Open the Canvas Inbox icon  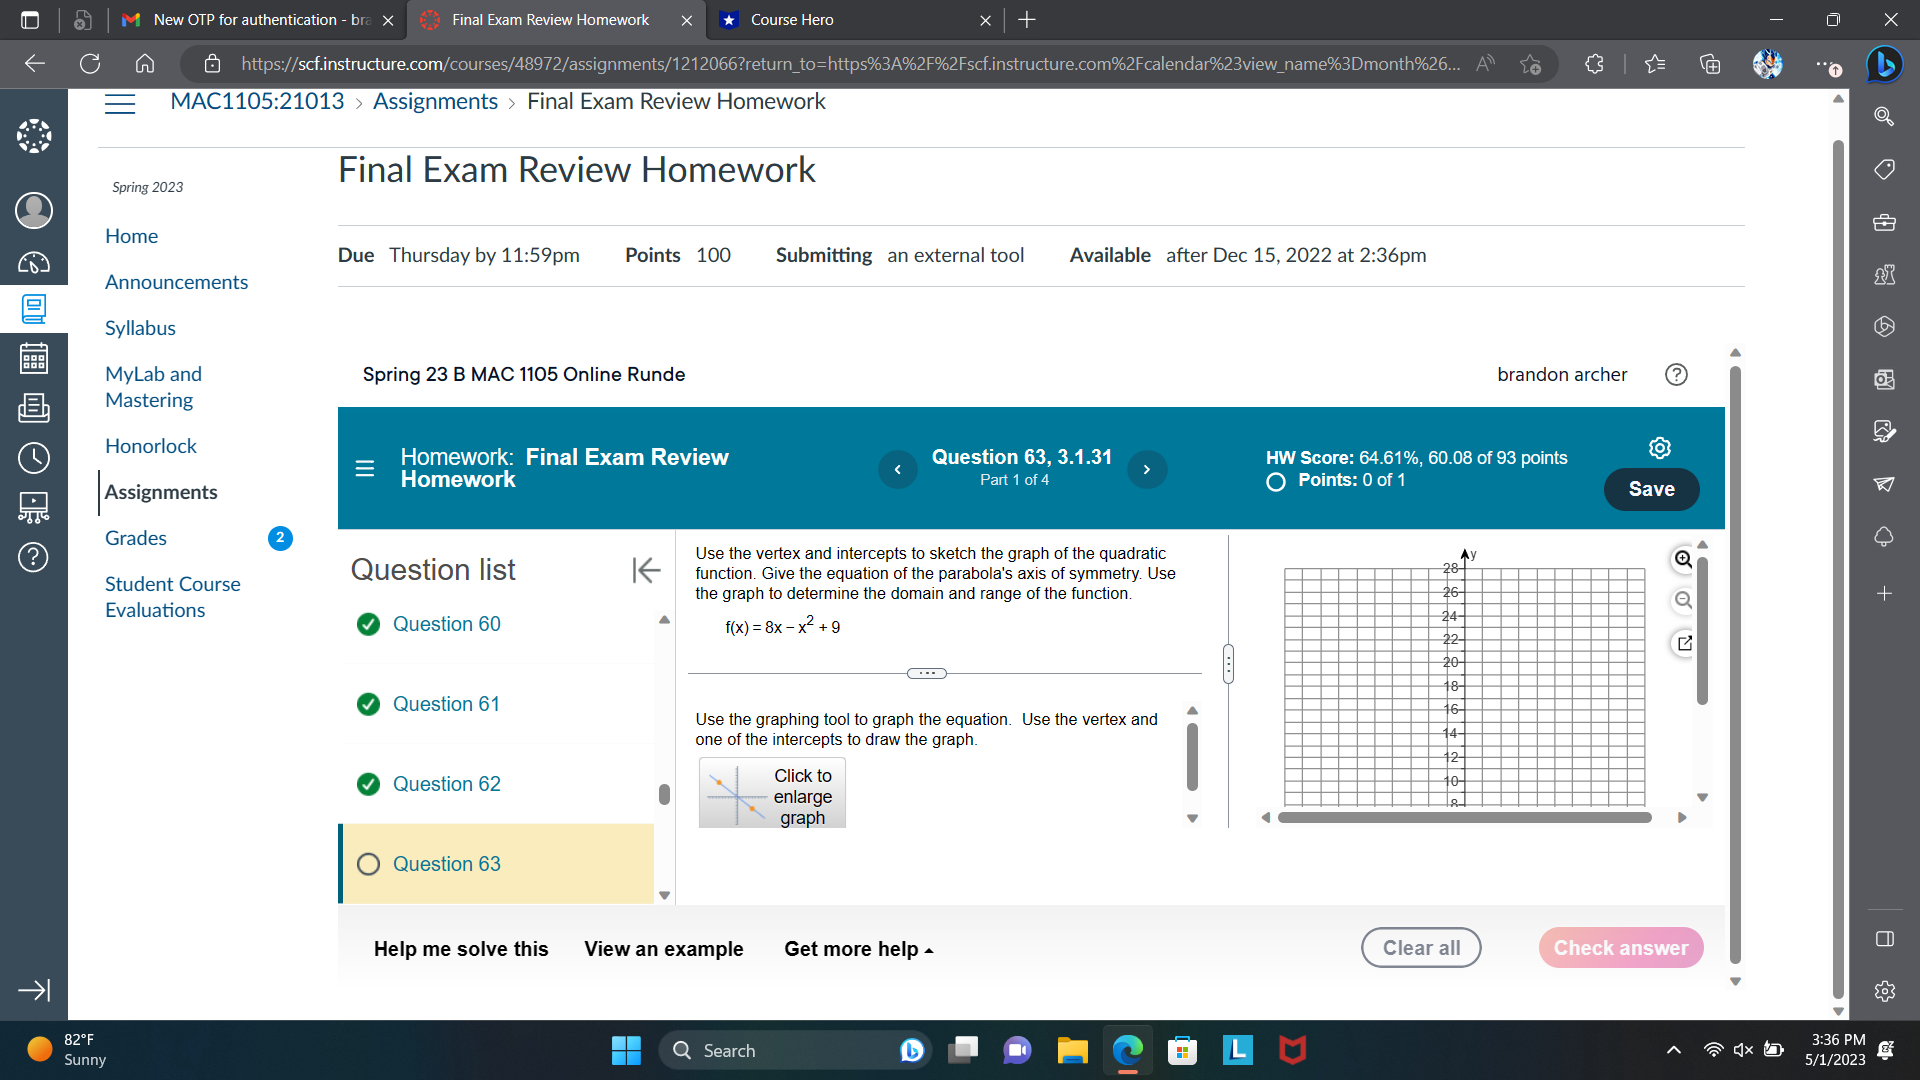click(x=33, y=408)
